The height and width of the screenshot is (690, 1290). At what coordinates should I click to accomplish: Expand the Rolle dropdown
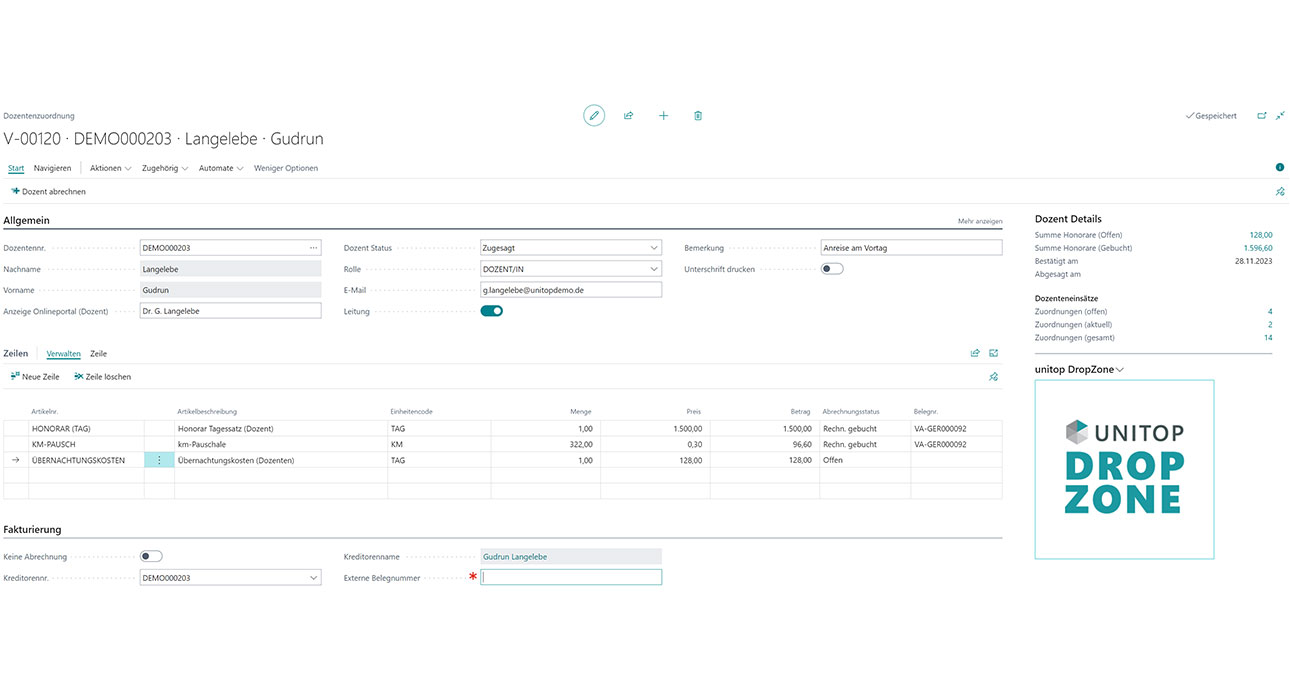(x=654, y=269)
